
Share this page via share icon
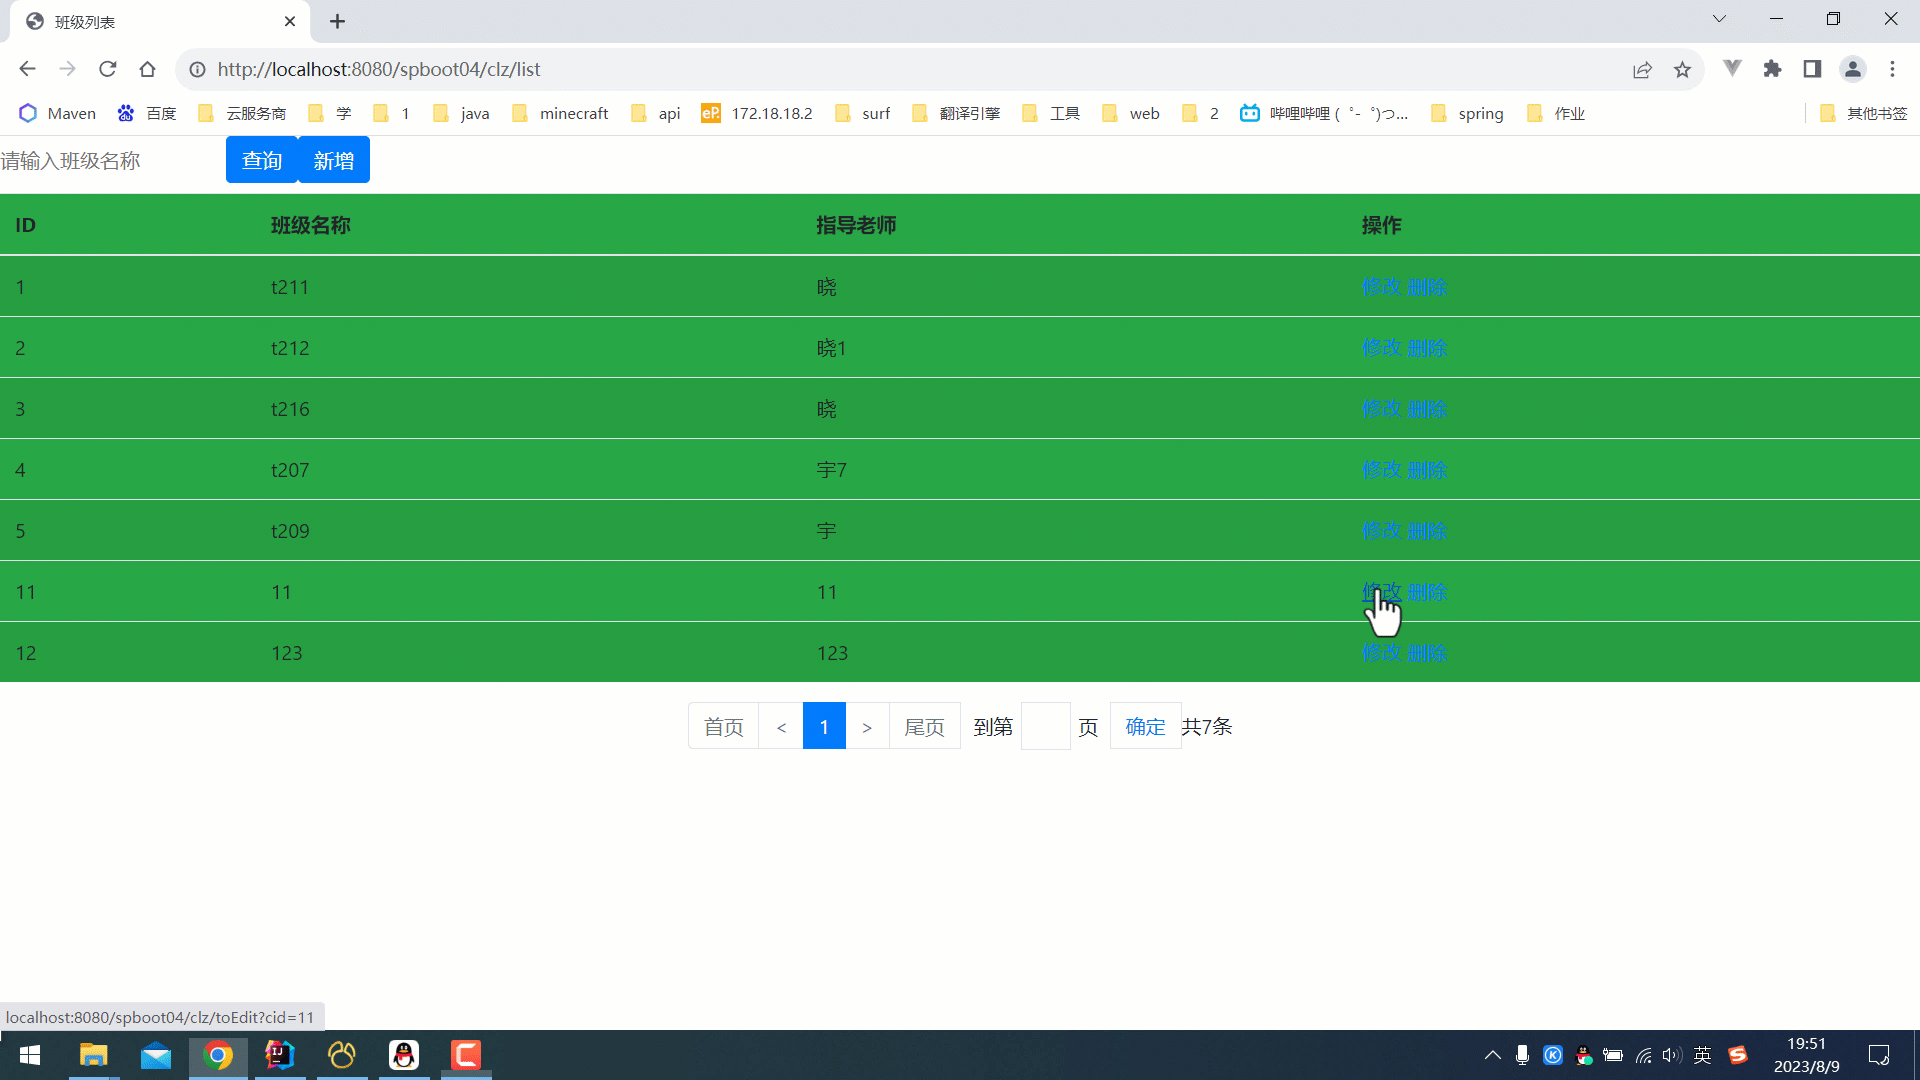[x=1642, y=69]
